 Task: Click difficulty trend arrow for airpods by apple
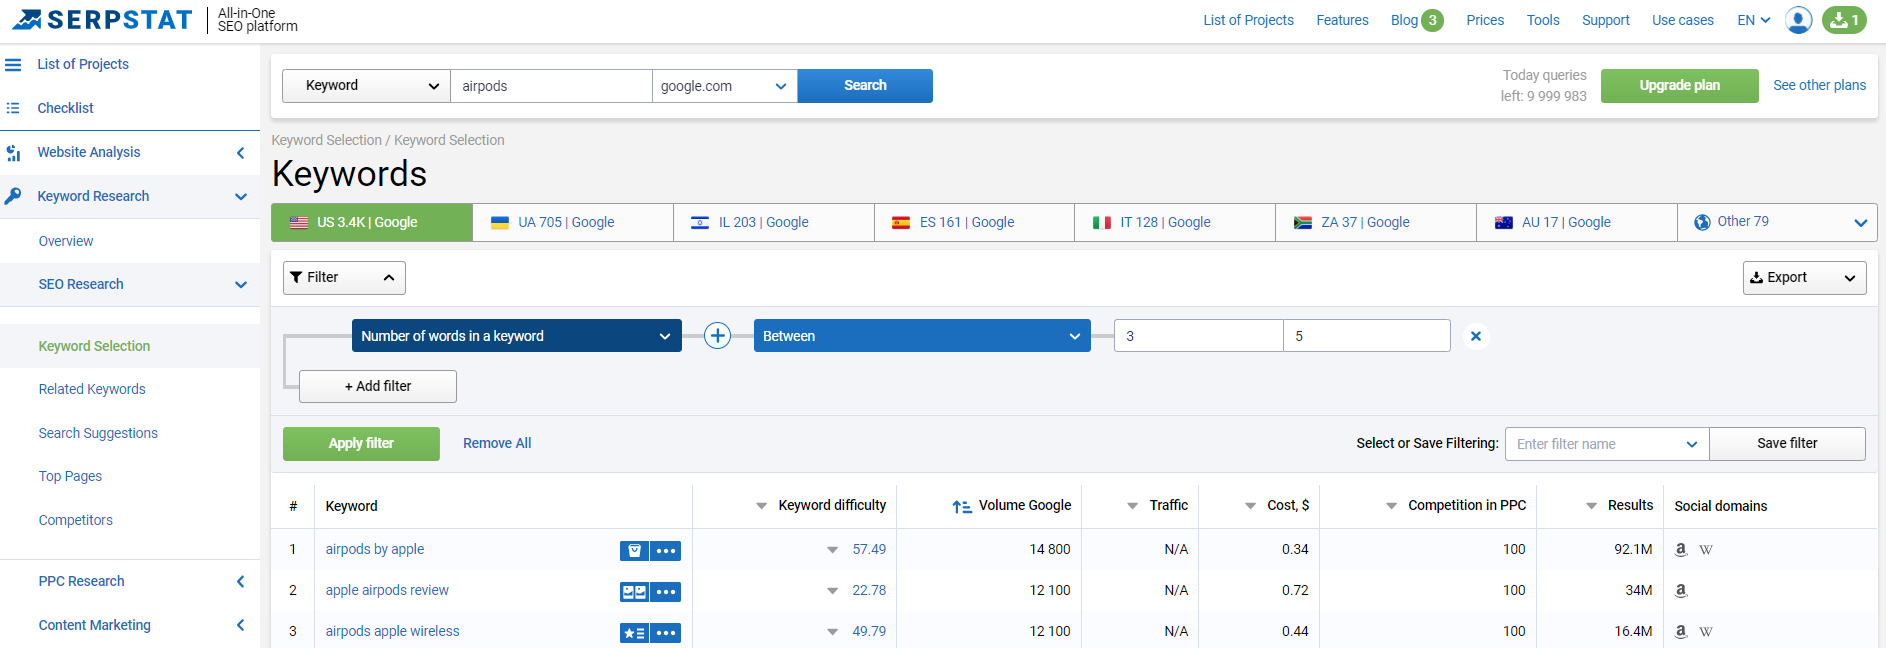point(832,550)
